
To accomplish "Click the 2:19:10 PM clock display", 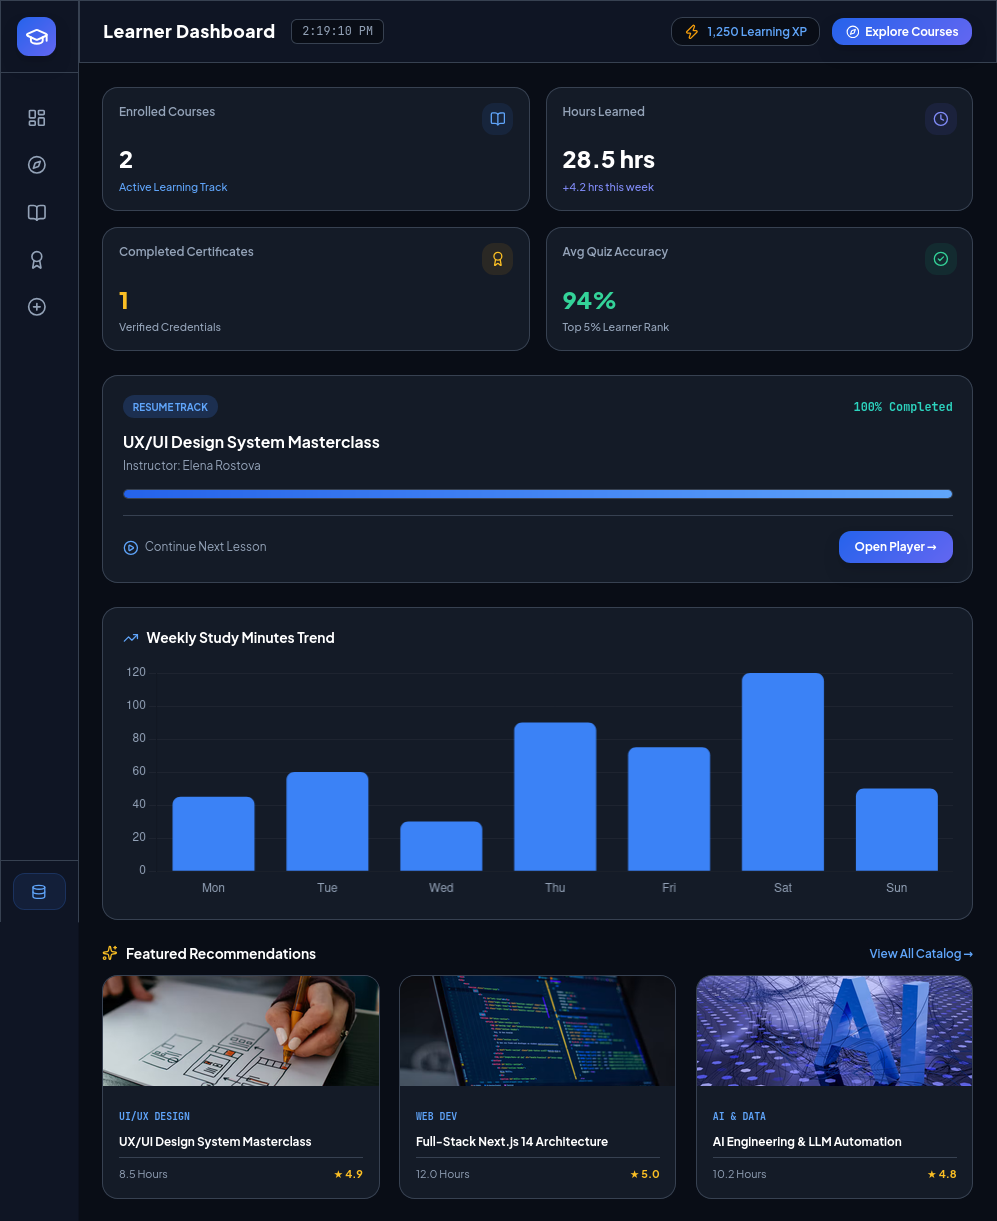I will tap(337, 32).
